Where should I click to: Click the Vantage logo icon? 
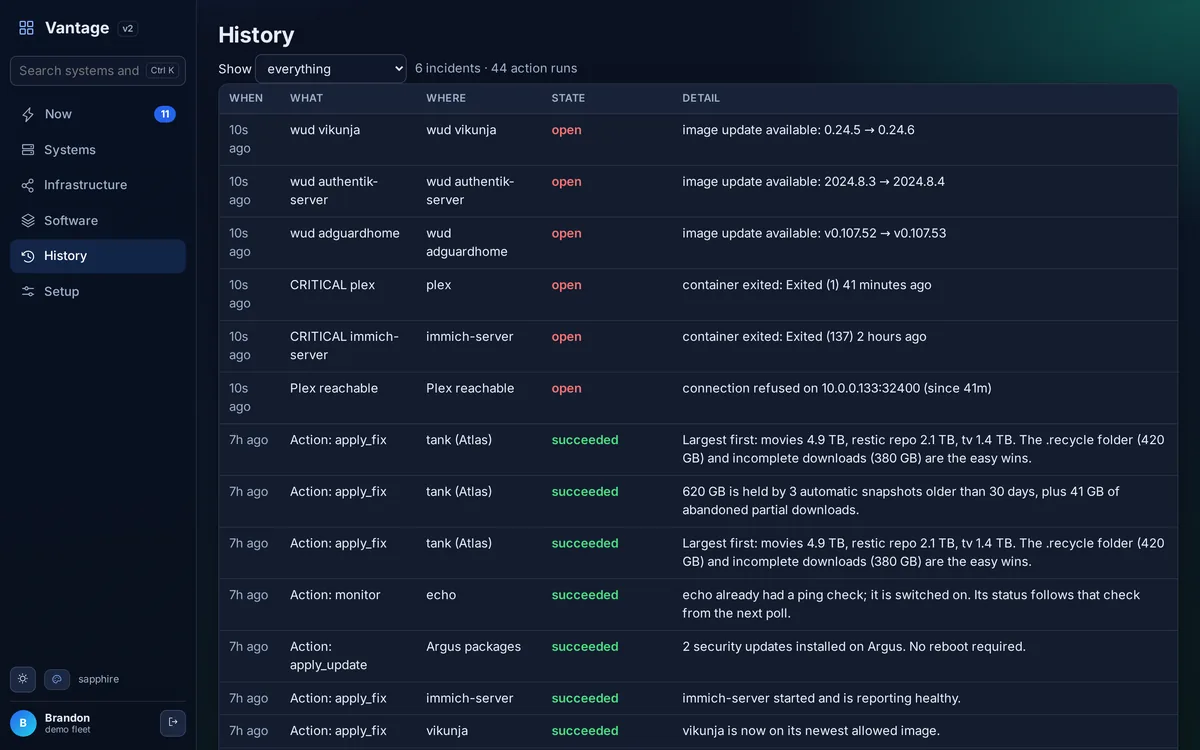click(27, 28)
